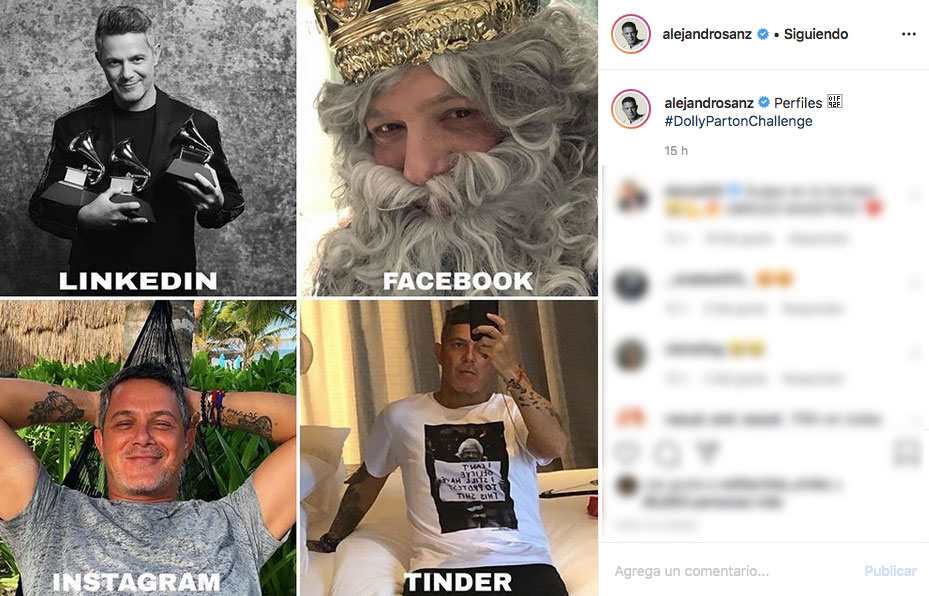Click the TINDER mirror selfie photo
Screen dimensions: 929x596
click(x=449, y=448)
